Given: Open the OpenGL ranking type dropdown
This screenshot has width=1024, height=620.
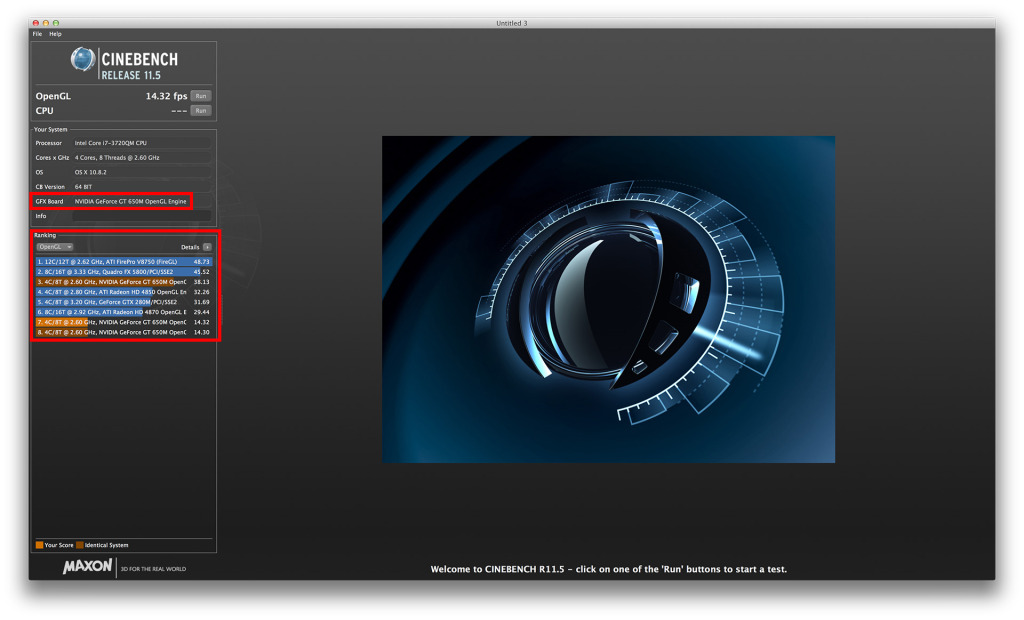Looking at the screenshot, I should [x=55, y=247].
